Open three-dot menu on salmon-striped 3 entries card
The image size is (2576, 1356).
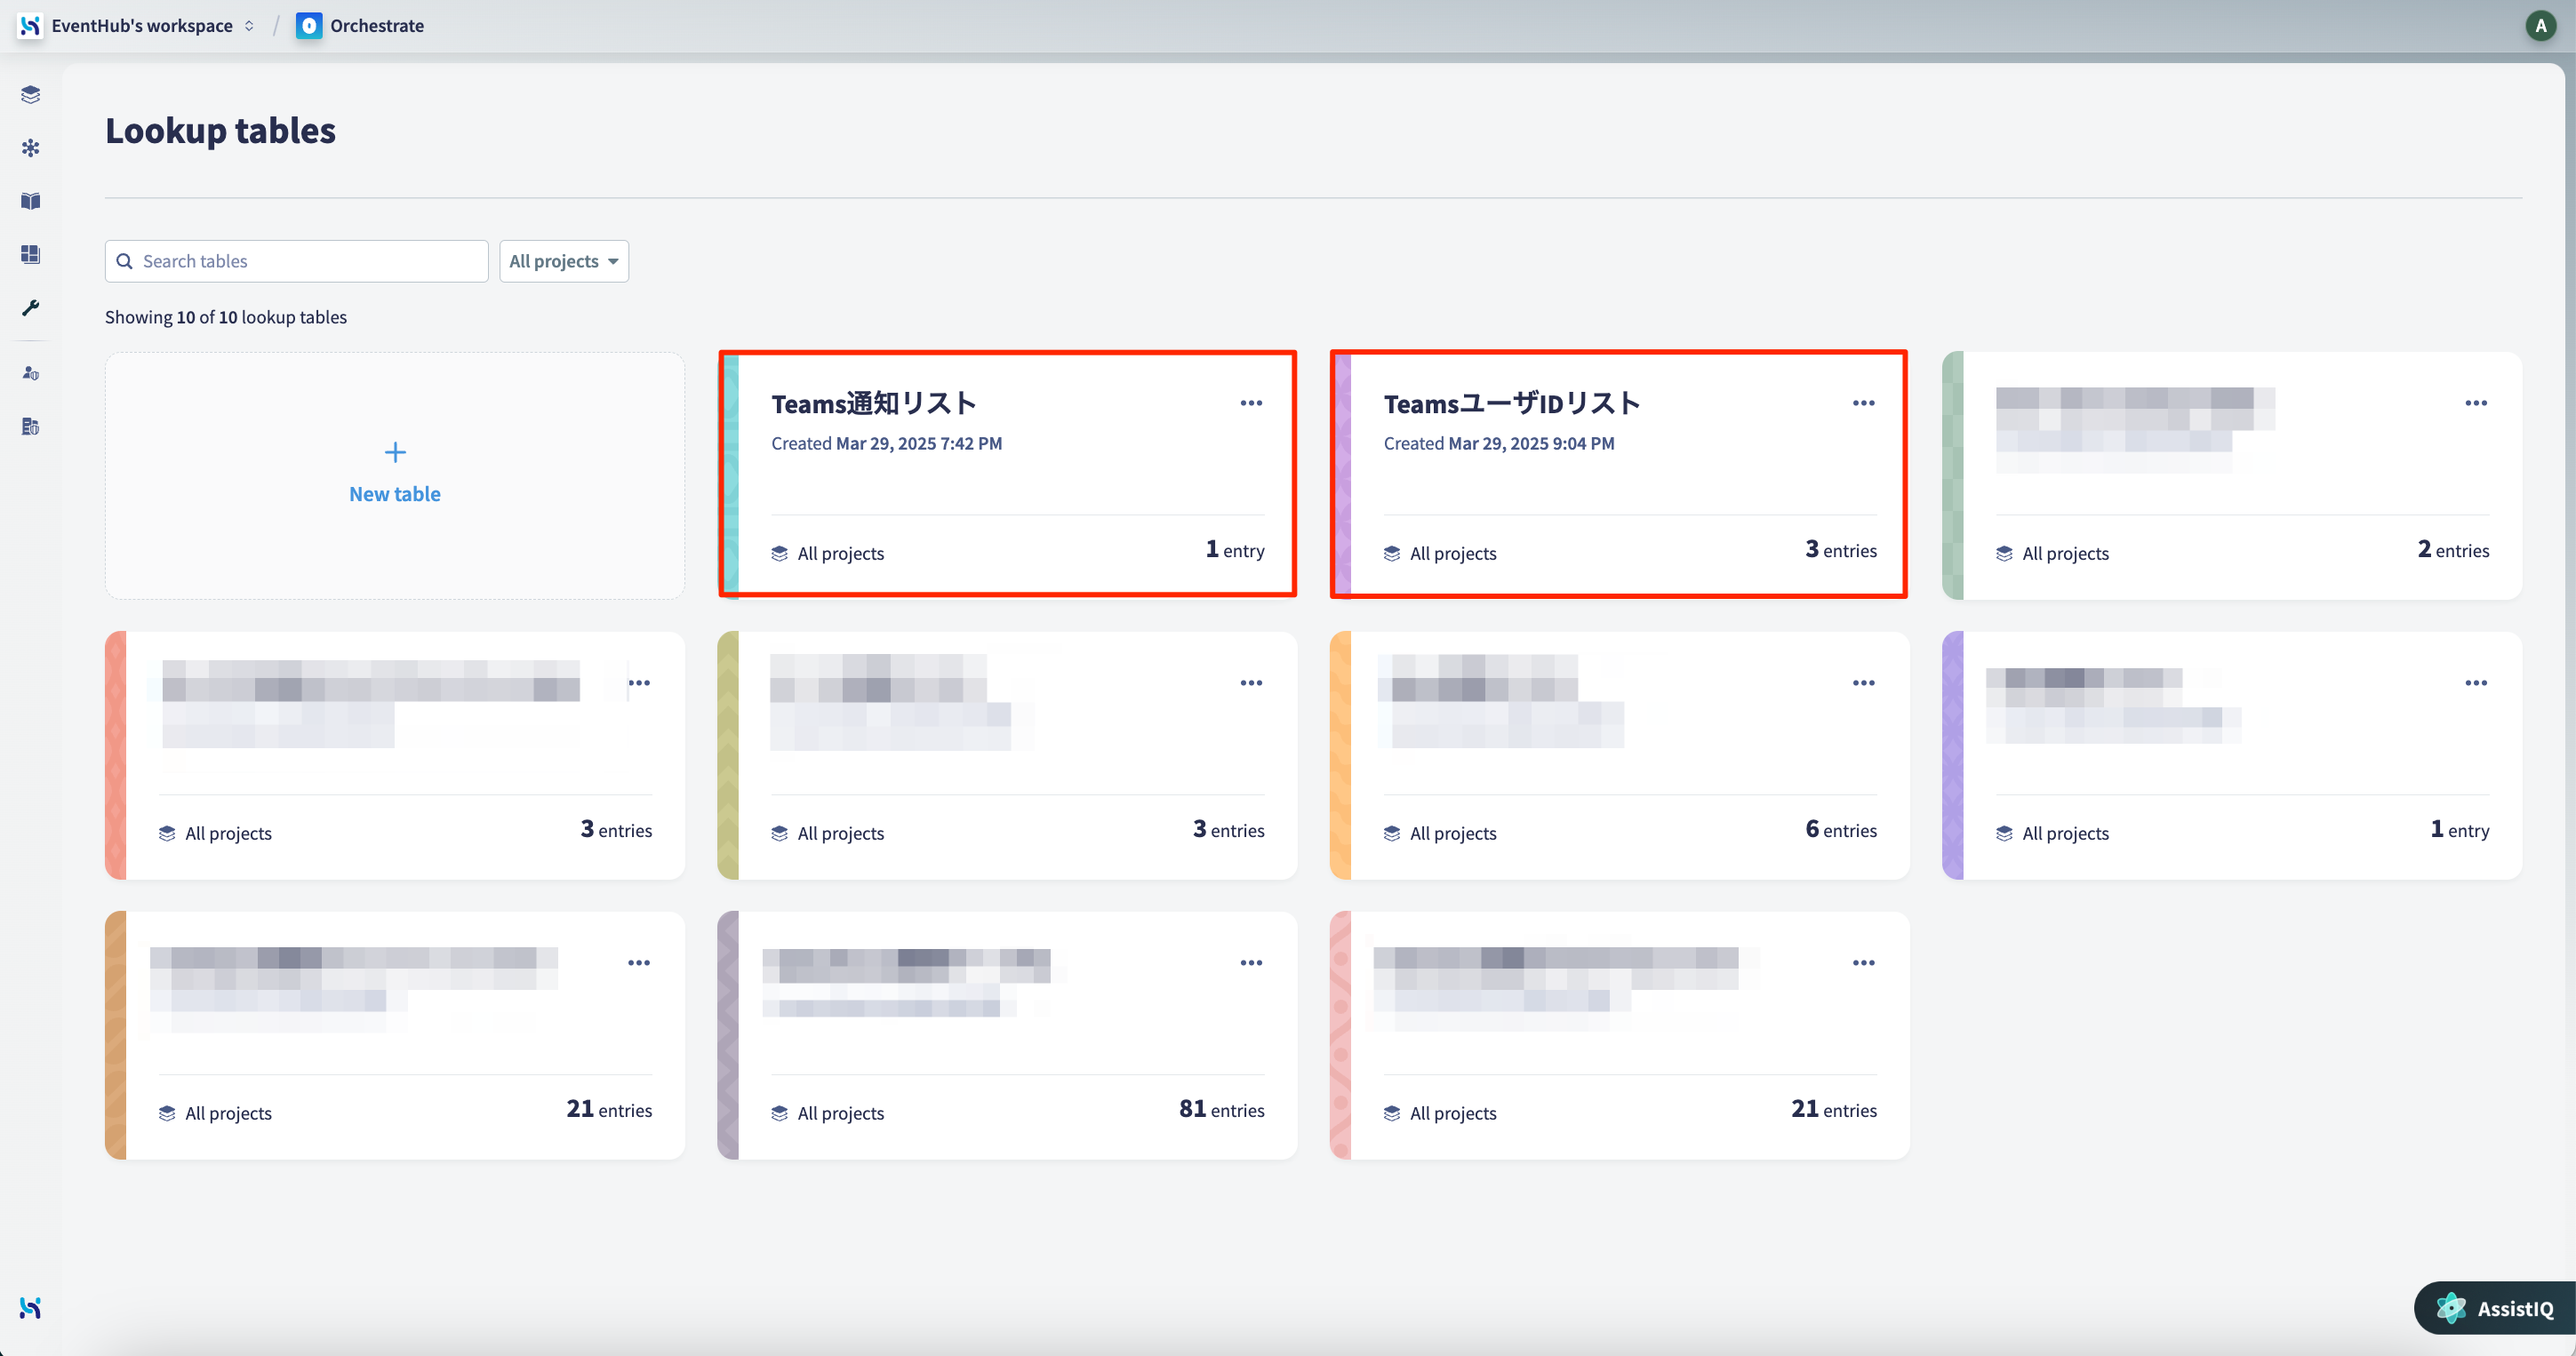tap(639, 683)
